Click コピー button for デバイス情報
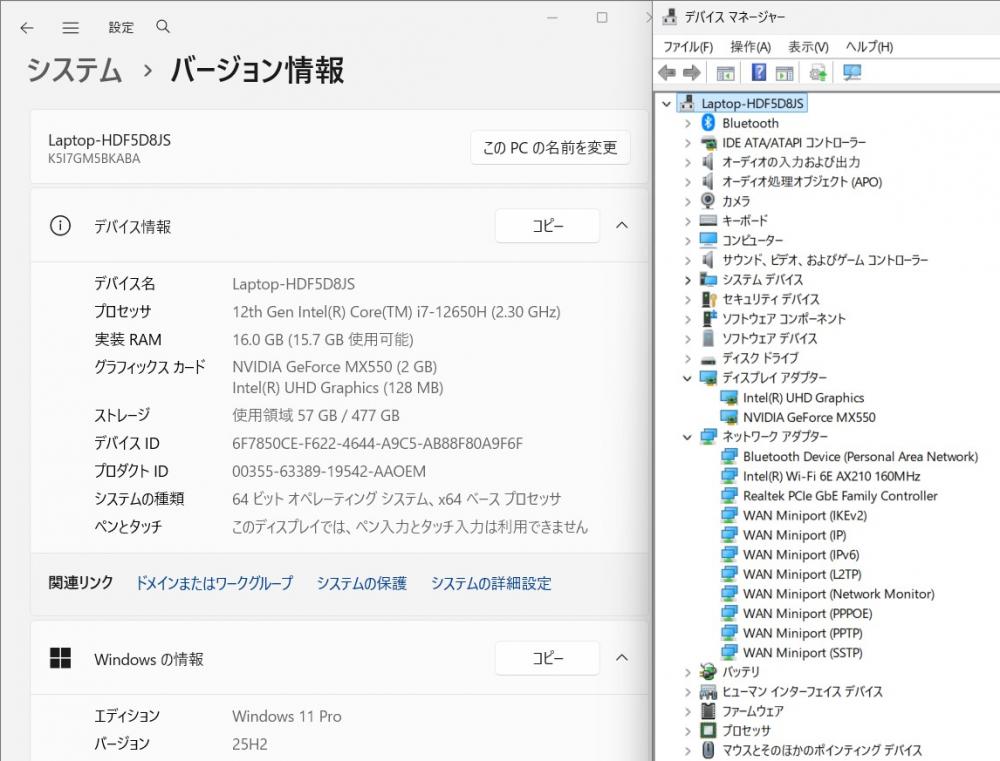1000x761 pixels. pos(547,226)
